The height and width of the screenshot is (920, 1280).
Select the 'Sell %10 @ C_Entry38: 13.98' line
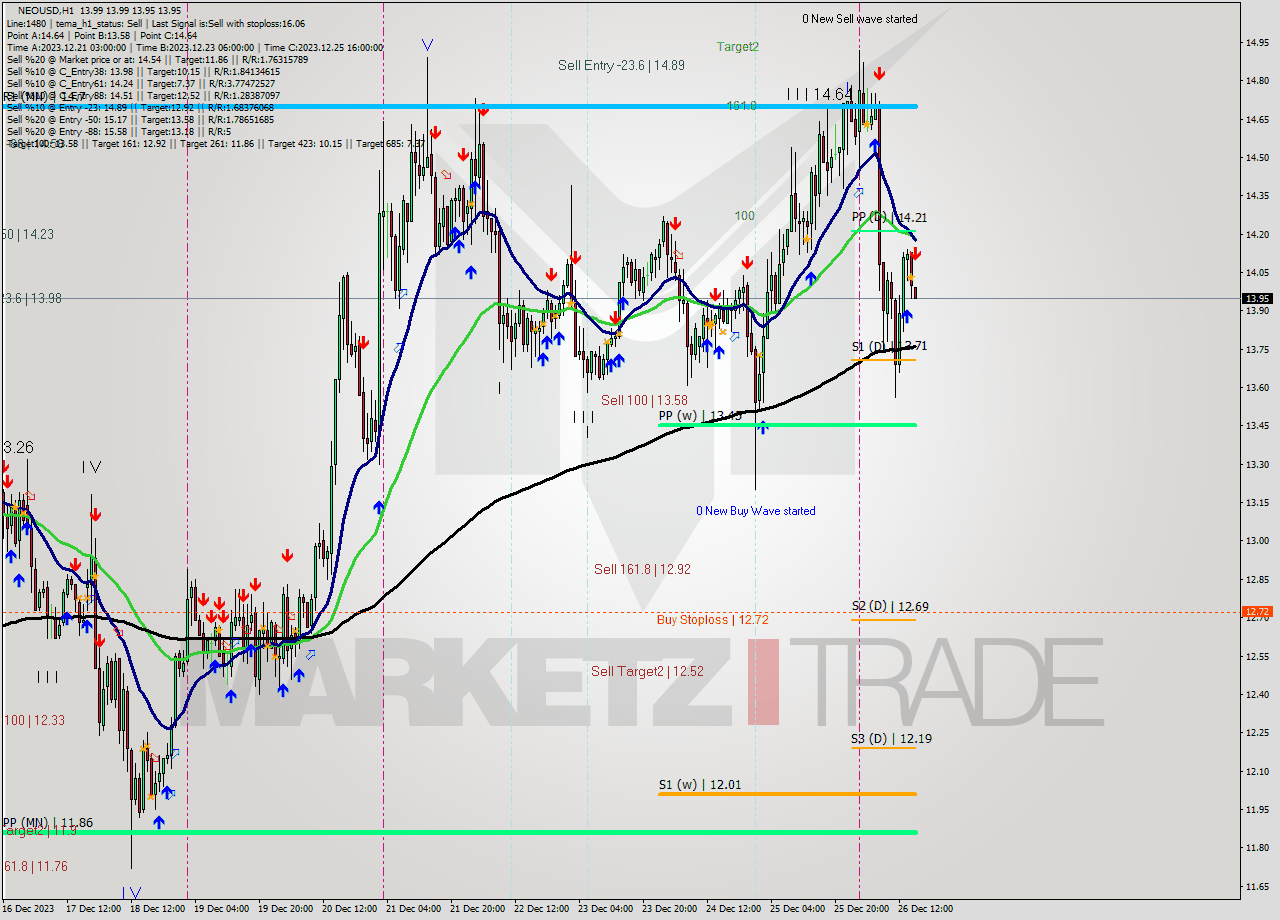tap(143, 71)
